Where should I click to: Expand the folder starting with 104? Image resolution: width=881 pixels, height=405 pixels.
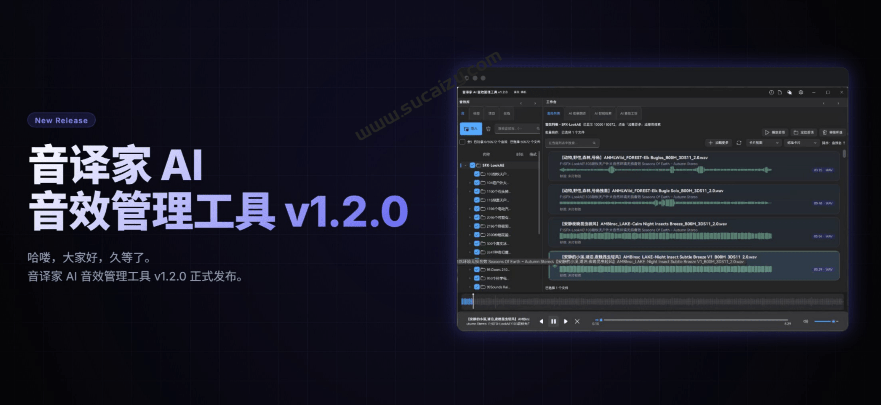coord(470,183)
